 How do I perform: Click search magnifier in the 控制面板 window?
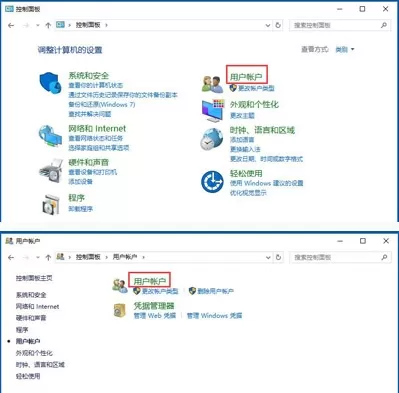(x=384, y=25)
